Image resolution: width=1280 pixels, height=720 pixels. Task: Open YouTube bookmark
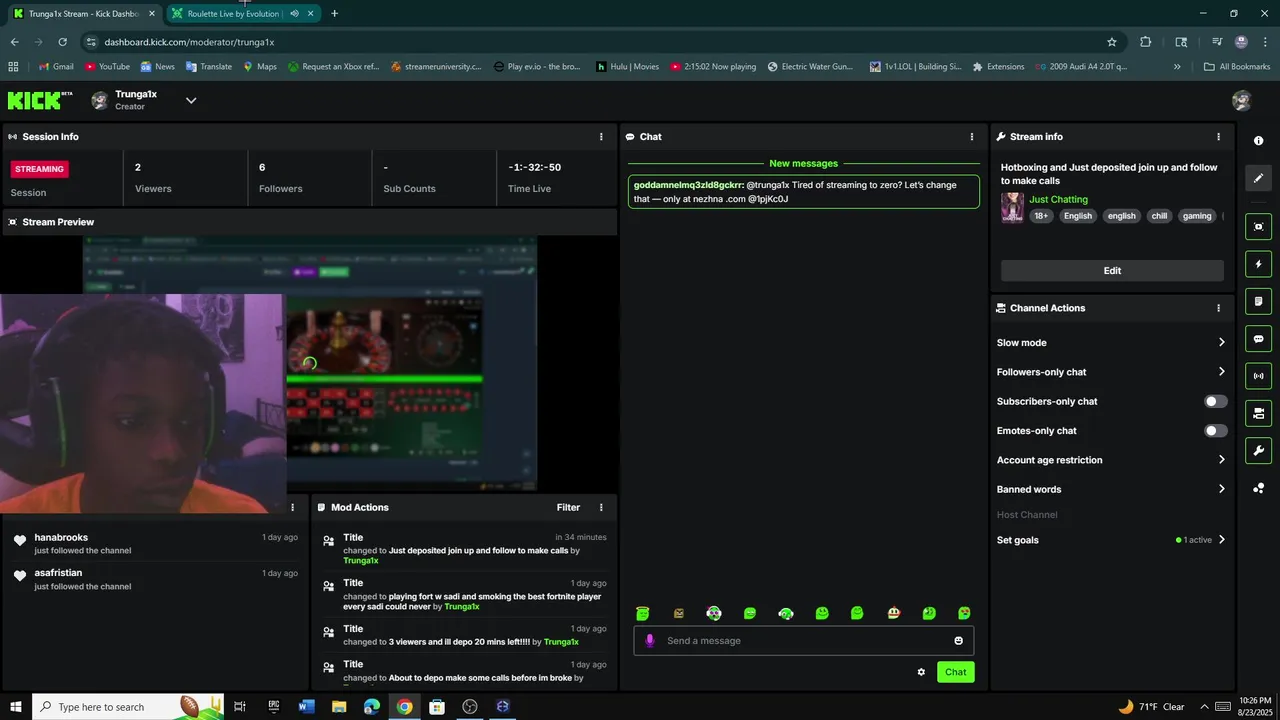(107, 67)
